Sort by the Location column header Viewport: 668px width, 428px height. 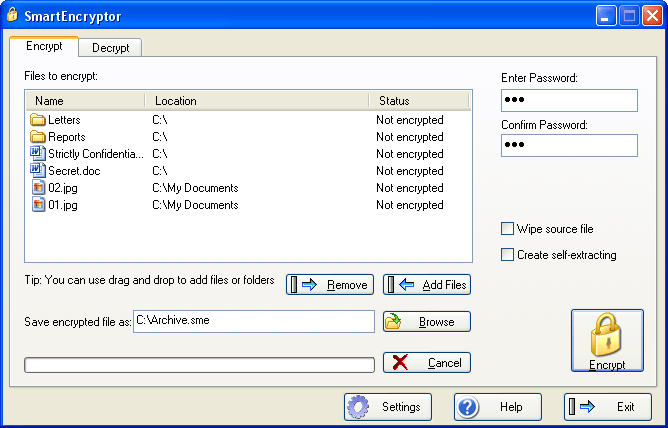click(x=257, y=101)
